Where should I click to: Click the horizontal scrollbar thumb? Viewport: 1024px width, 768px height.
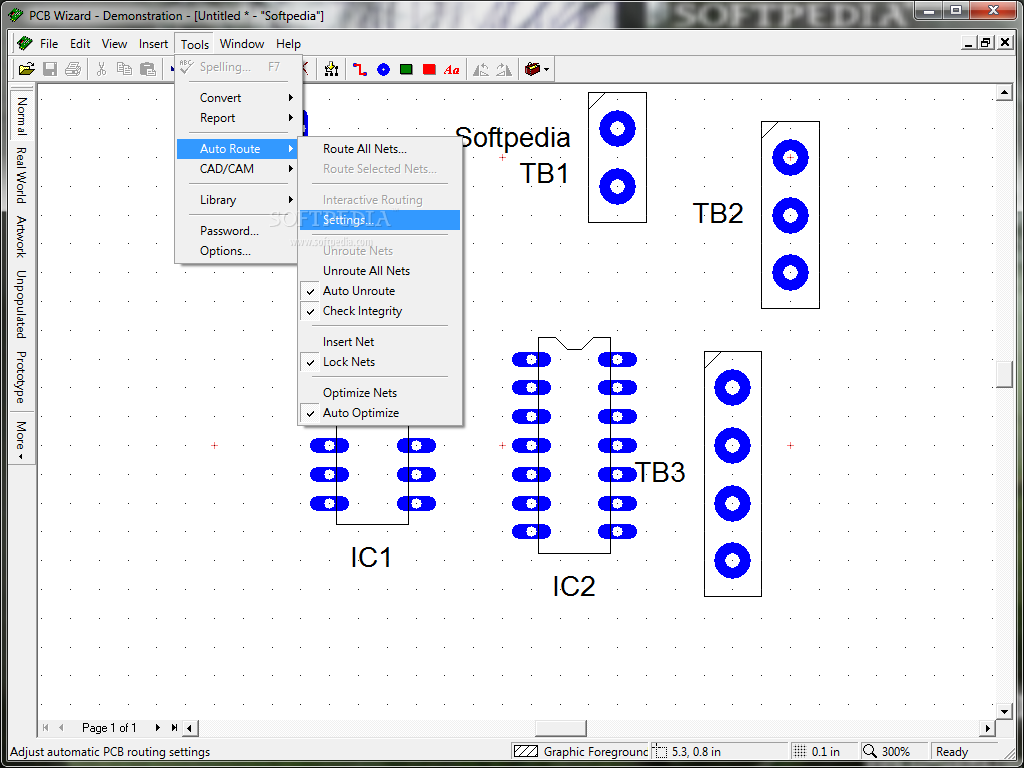pos(561,728)
